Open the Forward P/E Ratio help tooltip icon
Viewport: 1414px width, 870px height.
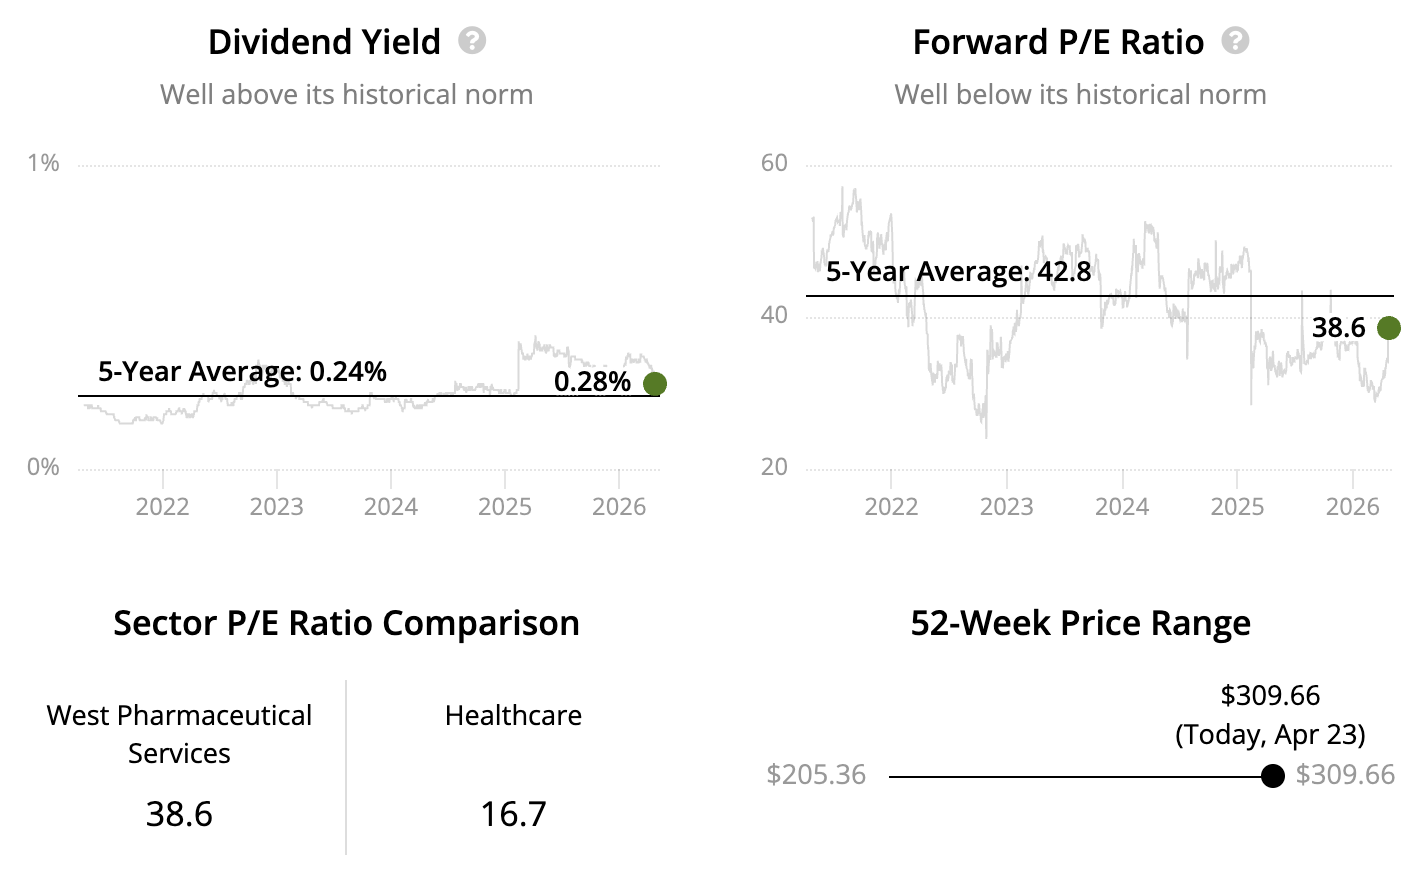click(1236, 41)
